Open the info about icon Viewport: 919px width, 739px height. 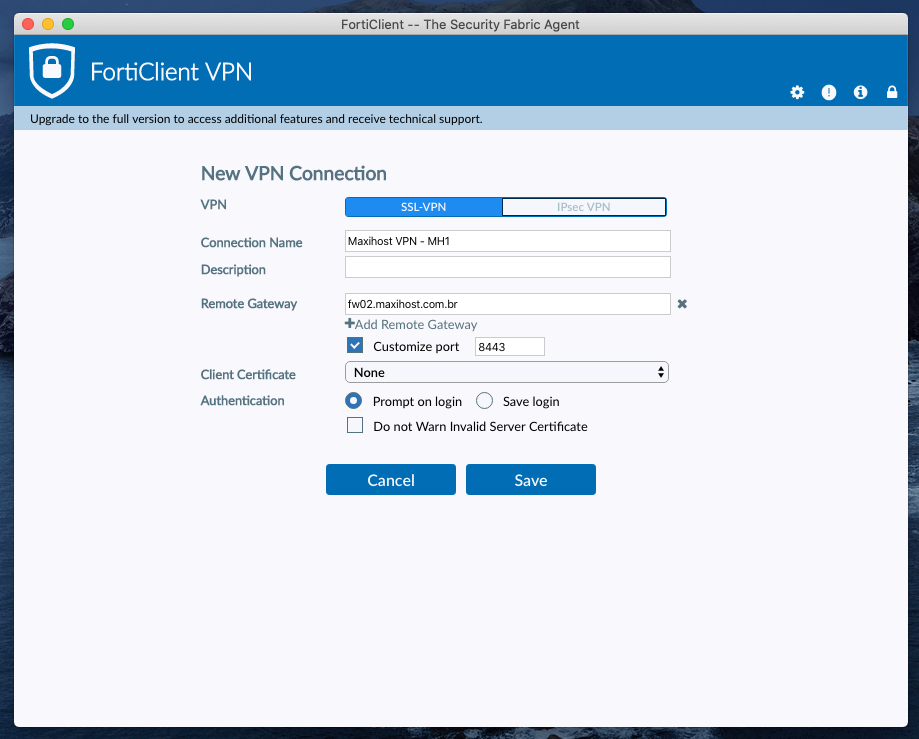pos(860,93)
